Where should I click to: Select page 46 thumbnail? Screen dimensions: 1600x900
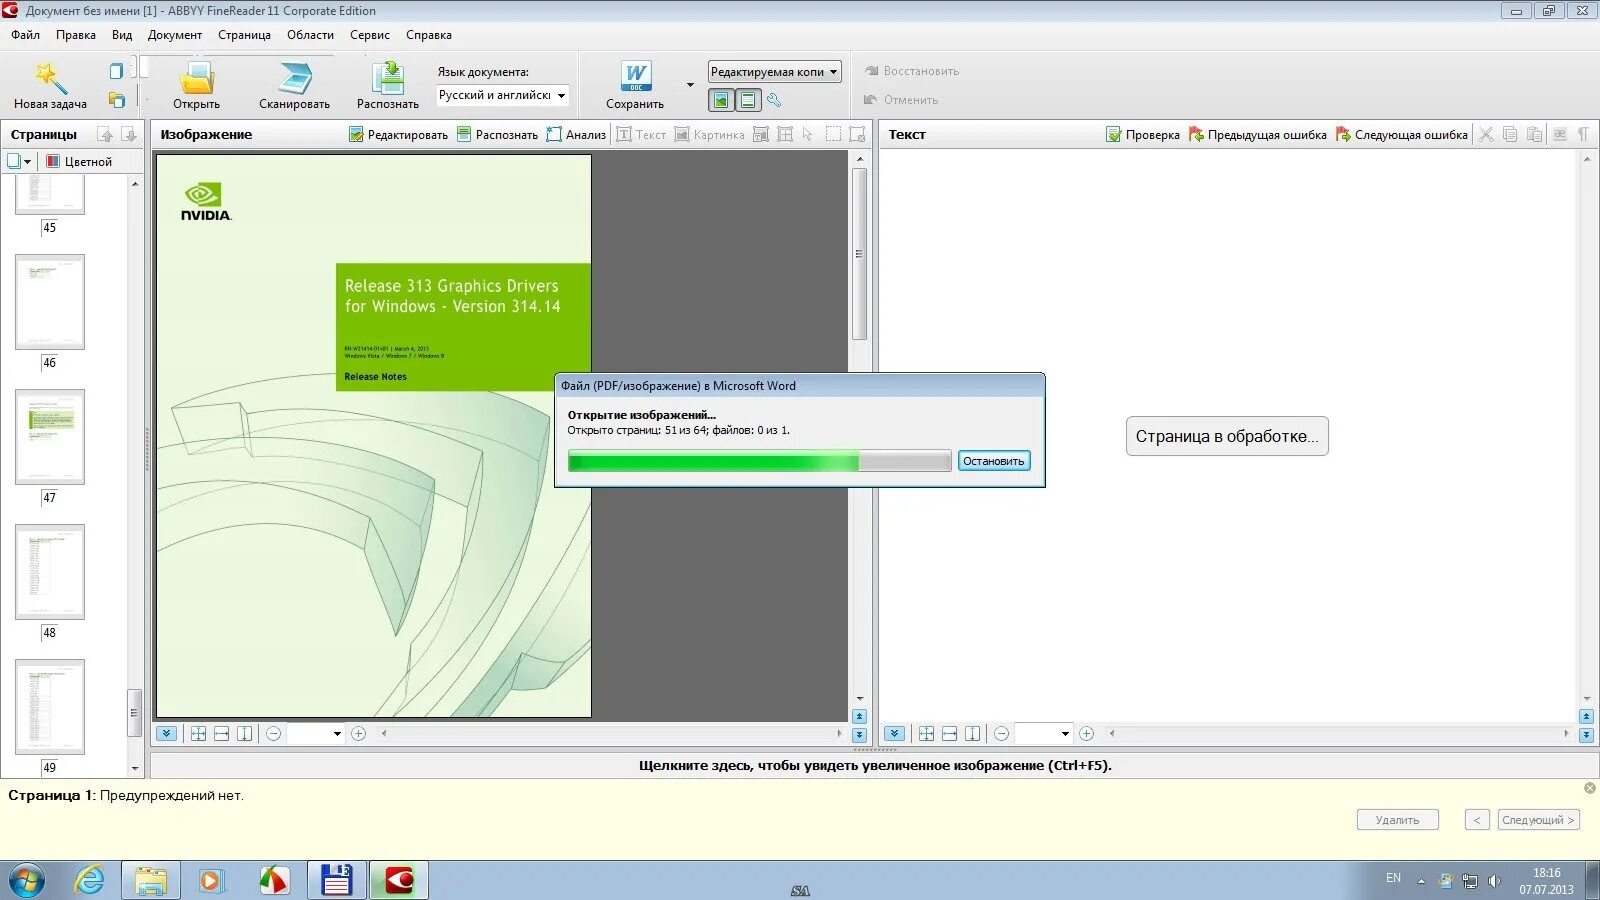coord(50,302)
